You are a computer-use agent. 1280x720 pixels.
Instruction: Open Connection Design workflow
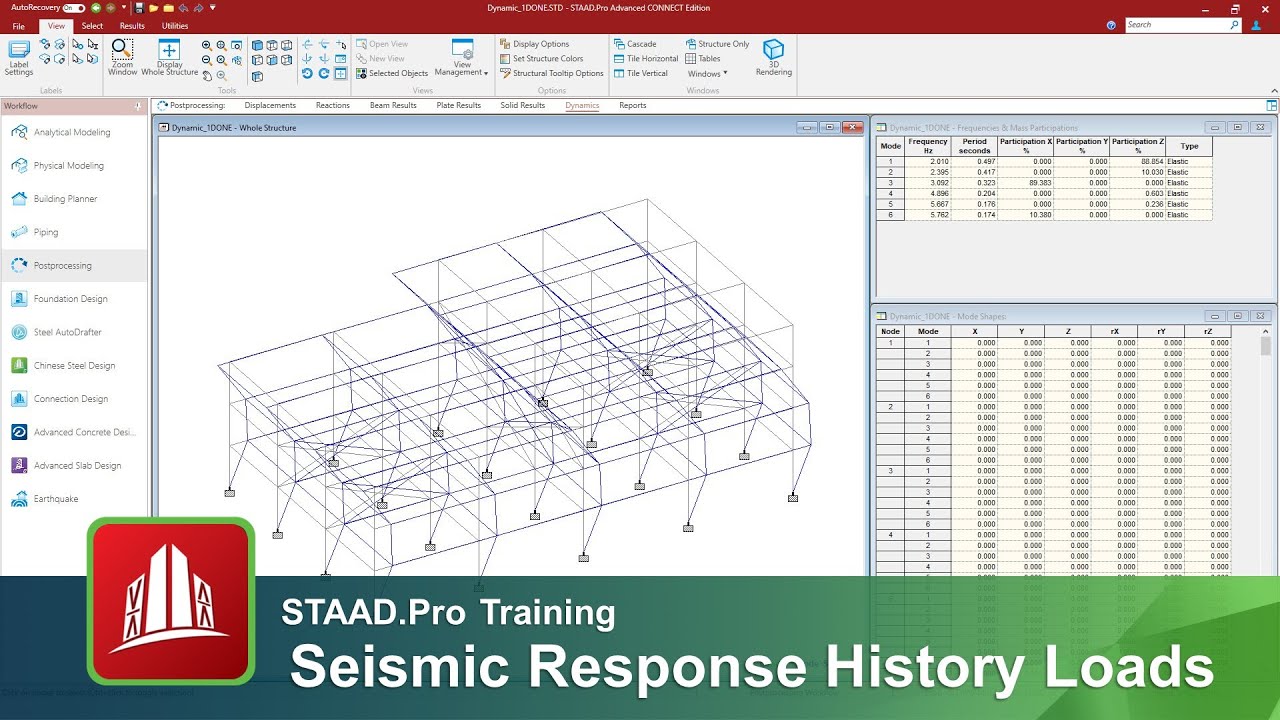pos(74,399)
